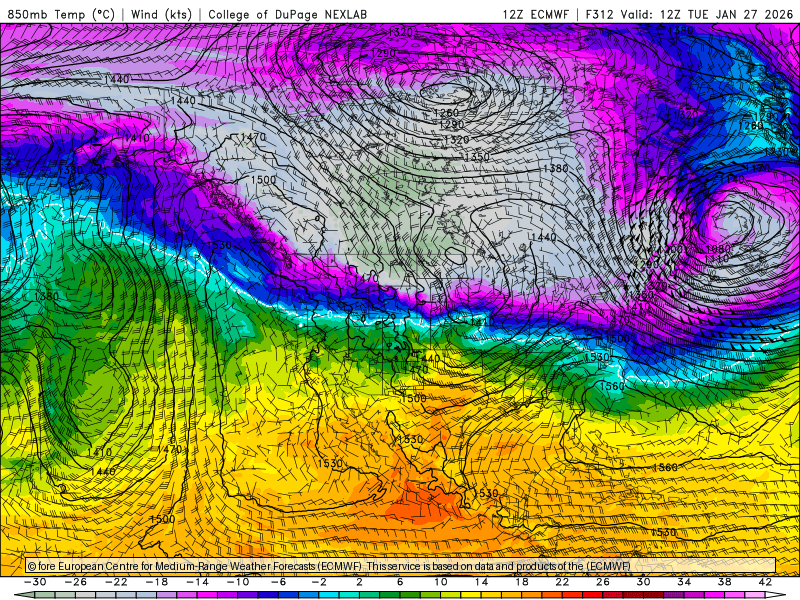Click the 2 label on the temperature scale
The image size is (800, 600).
coord(359,582)
